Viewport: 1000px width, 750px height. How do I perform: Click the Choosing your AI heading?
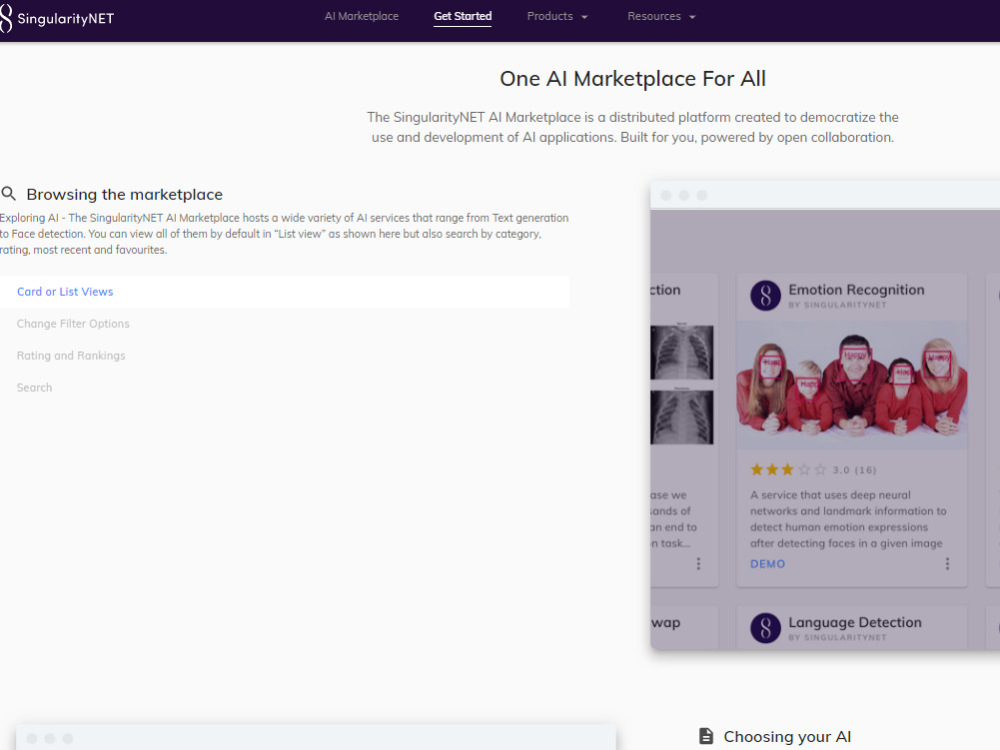tap(787, 737)
